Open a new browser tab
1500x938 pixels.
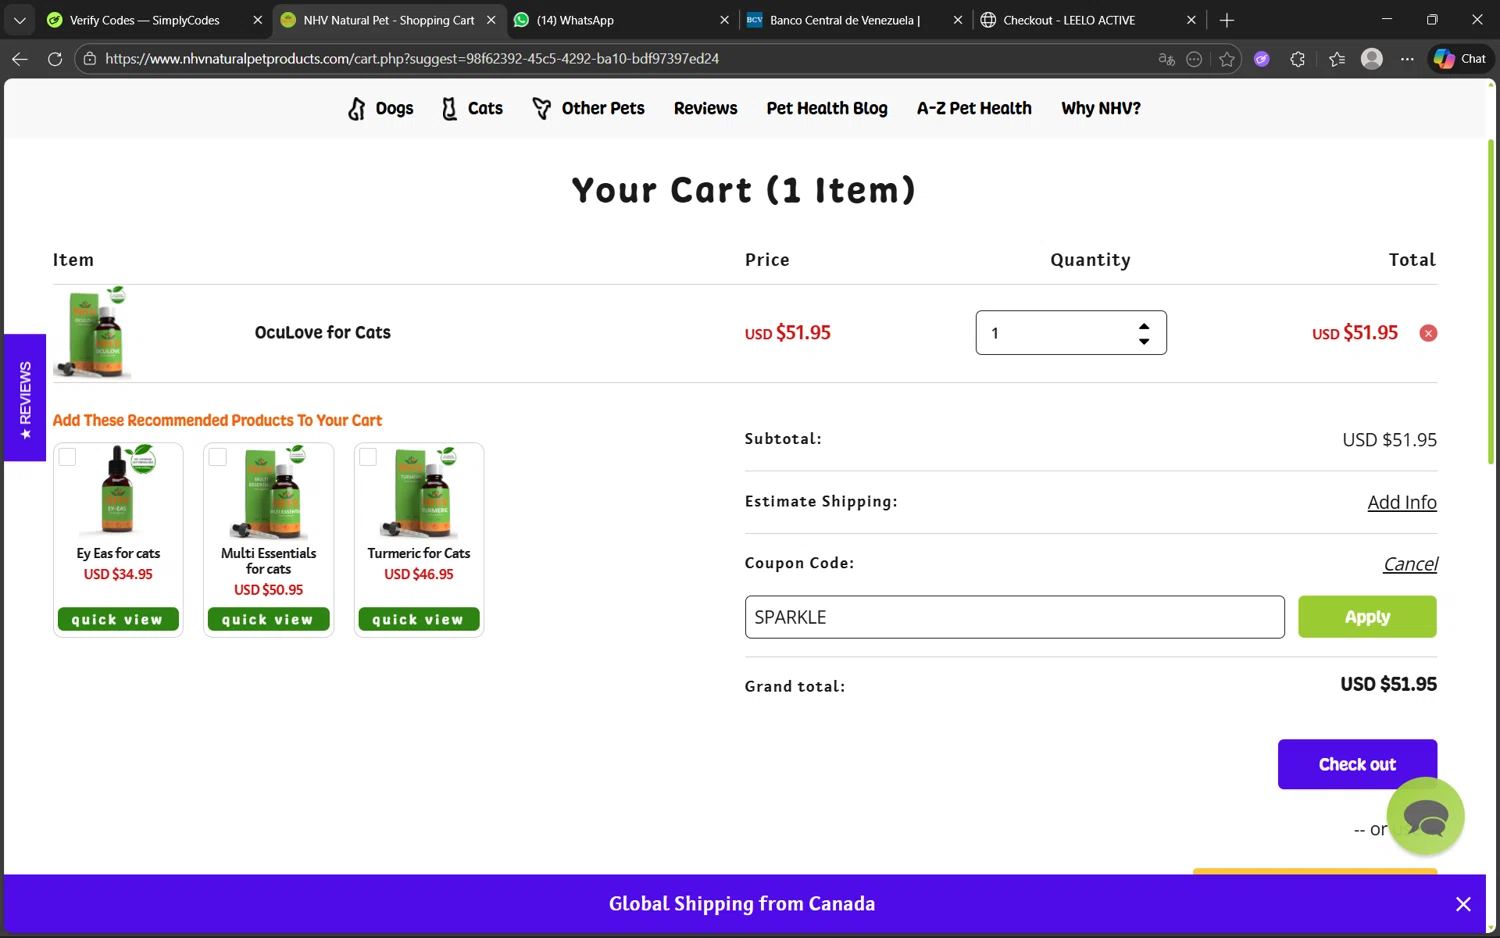tap(1227, 20)
